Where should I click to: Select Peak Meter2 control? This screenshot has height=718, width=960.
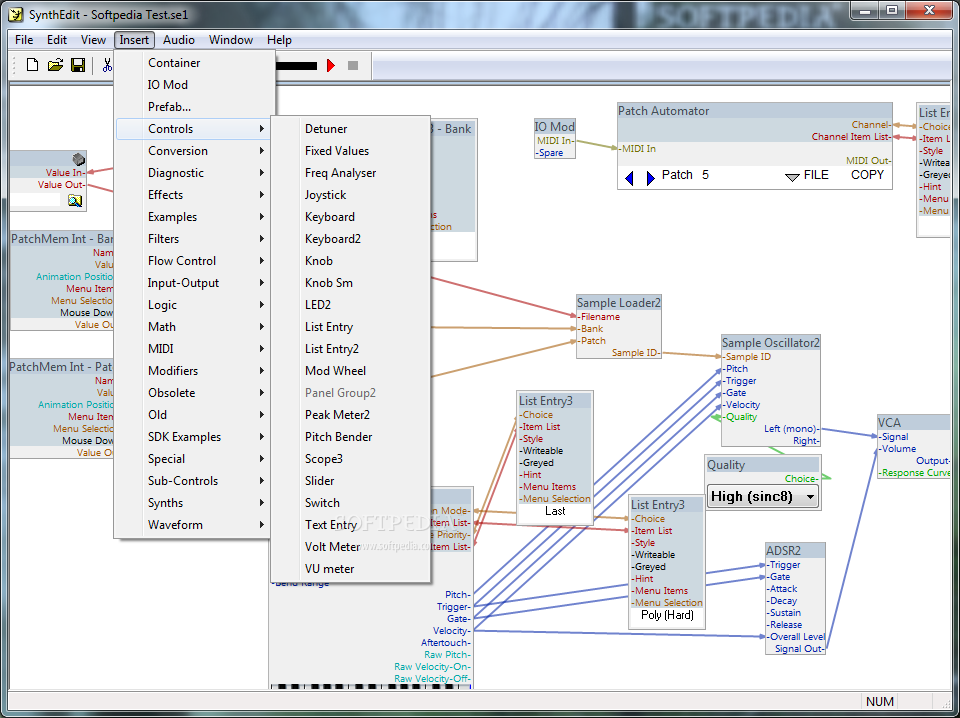(350, 415)
